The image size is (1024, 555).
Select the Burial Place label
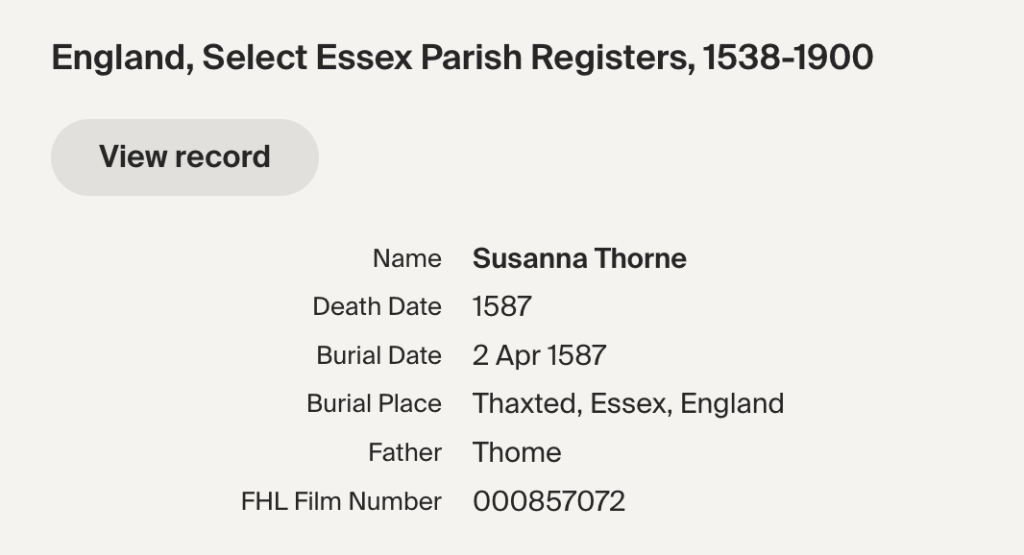click(x=374, y=404)
